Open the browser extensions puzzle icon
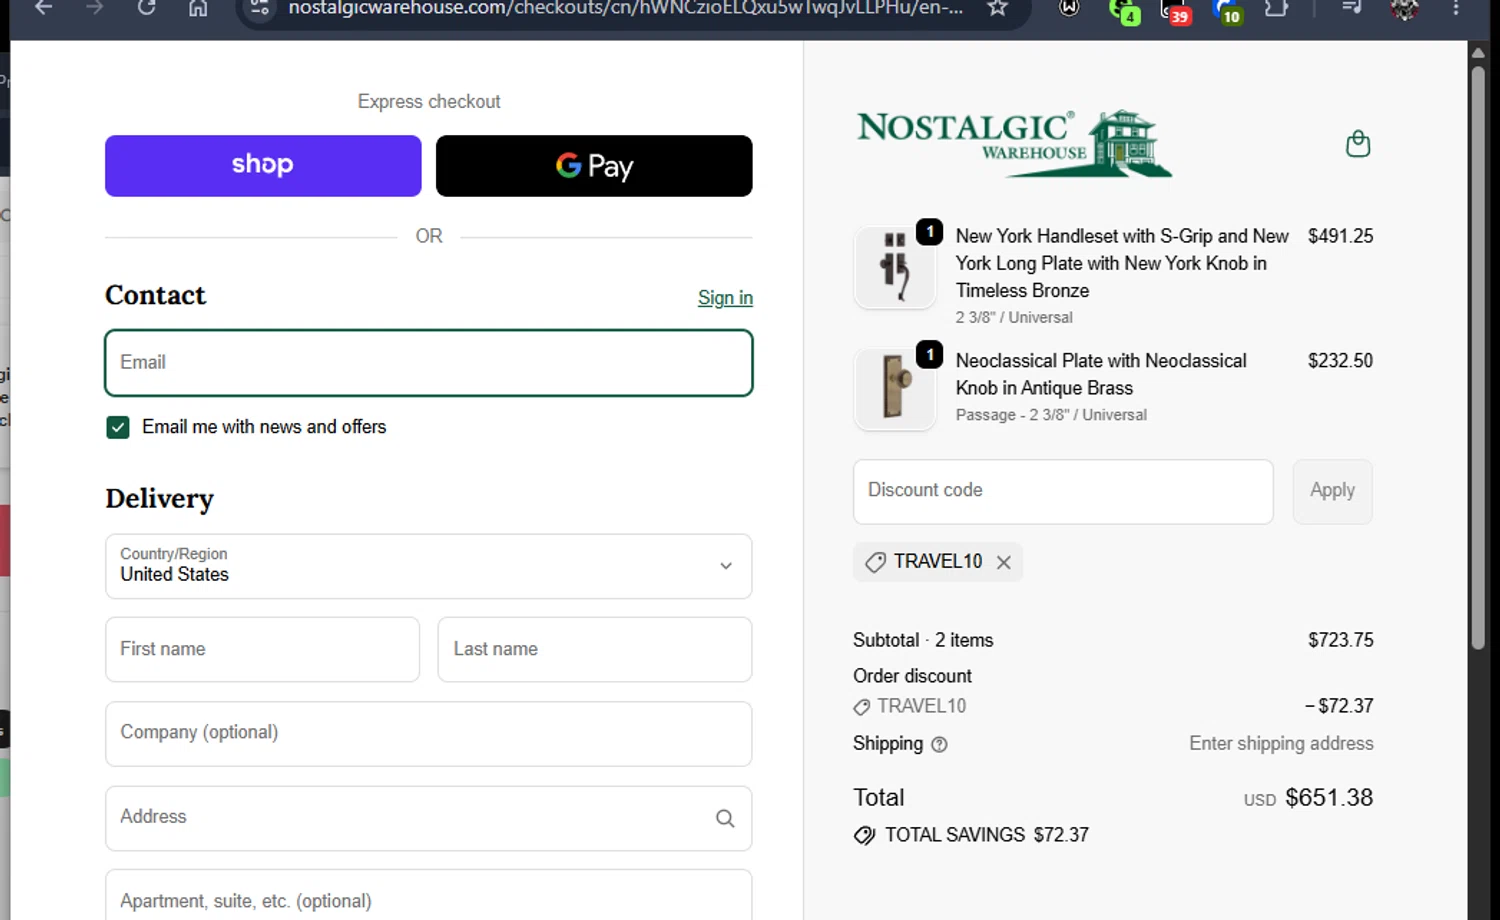The image size is (1500, 920). 1276,8
